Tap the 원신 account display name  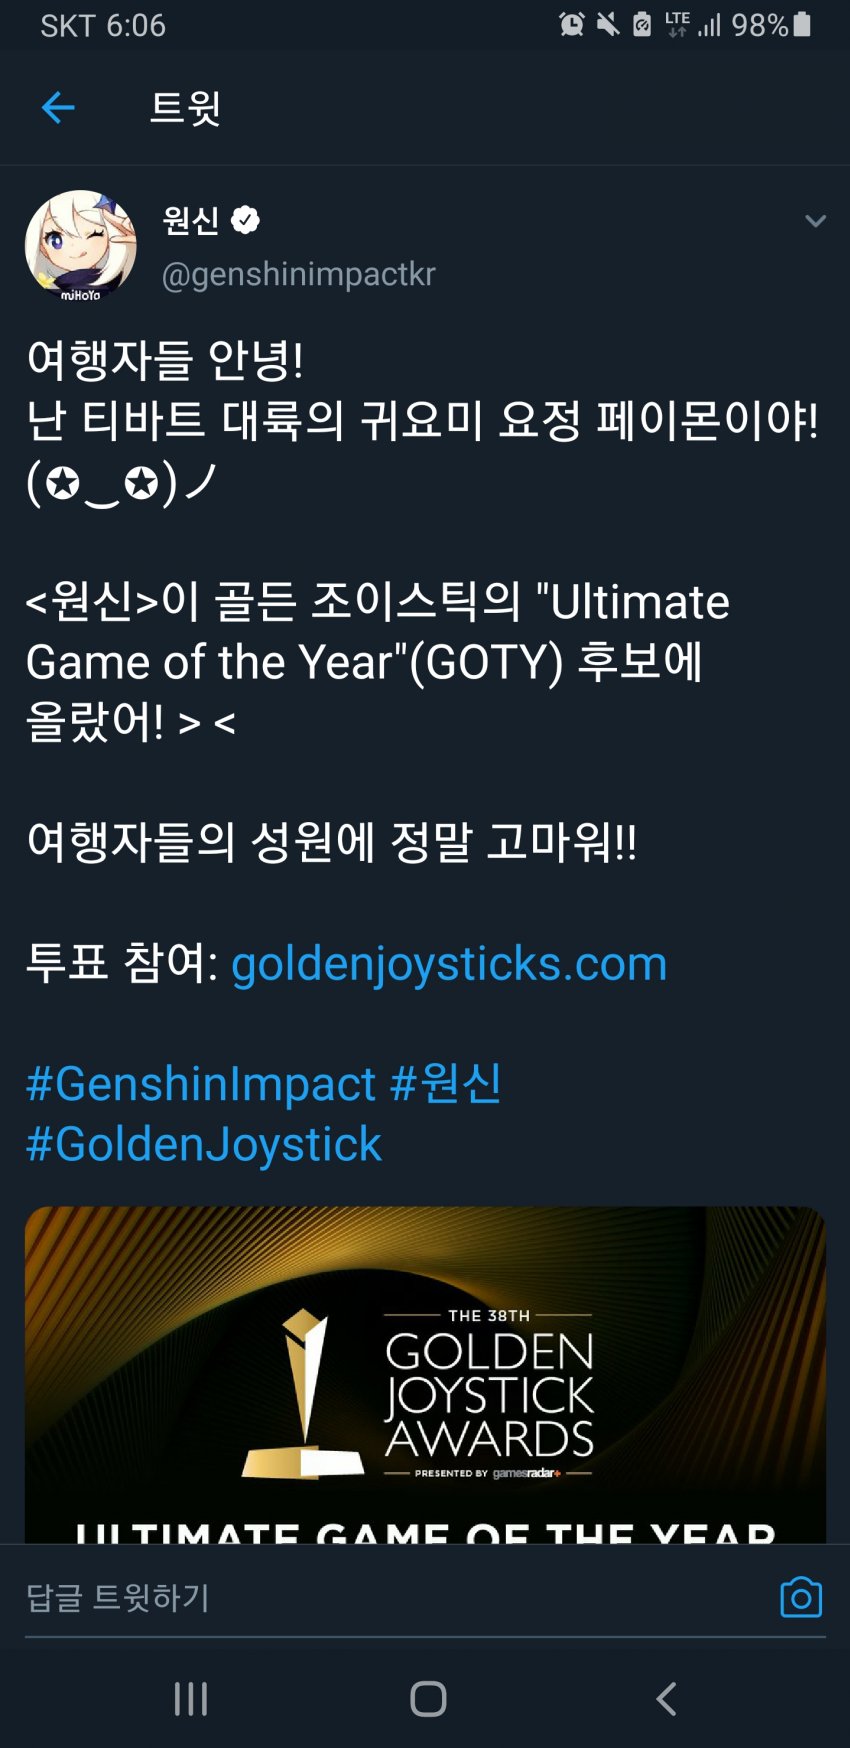(x=191, y=220)
